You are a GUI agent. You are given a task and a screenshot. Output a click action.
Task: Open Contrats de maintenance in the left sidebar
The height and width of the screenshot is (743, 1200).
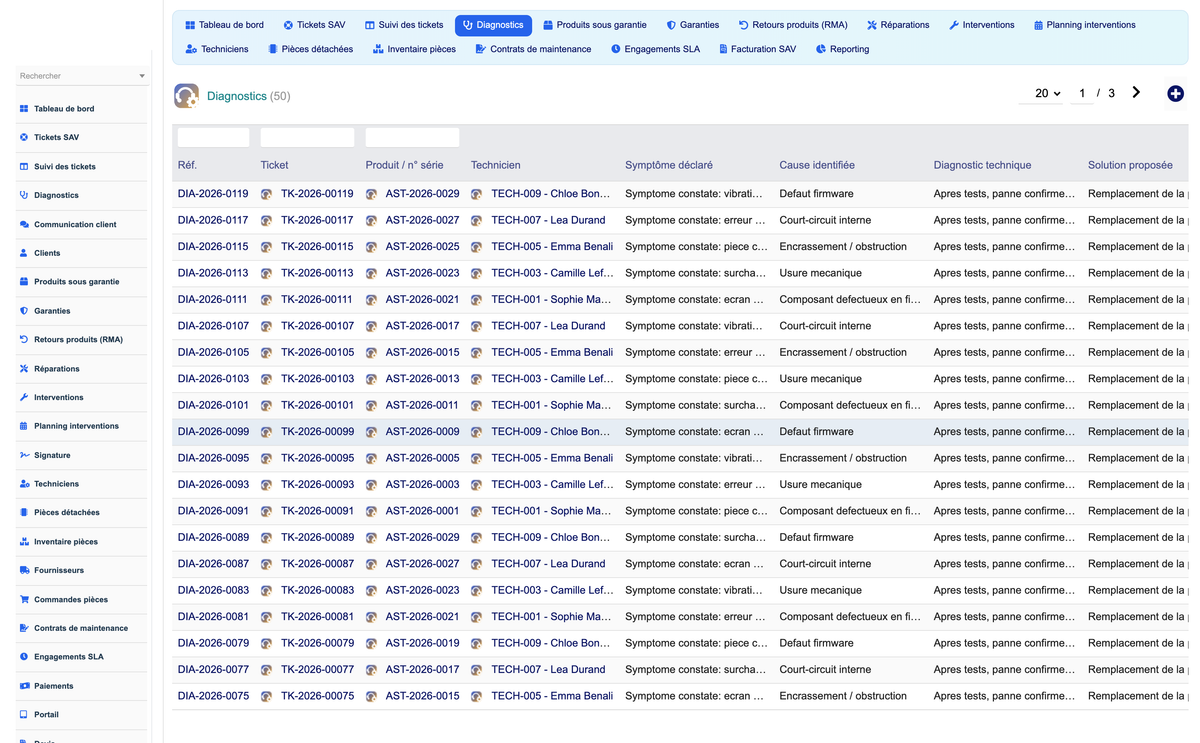coord(81,628)
